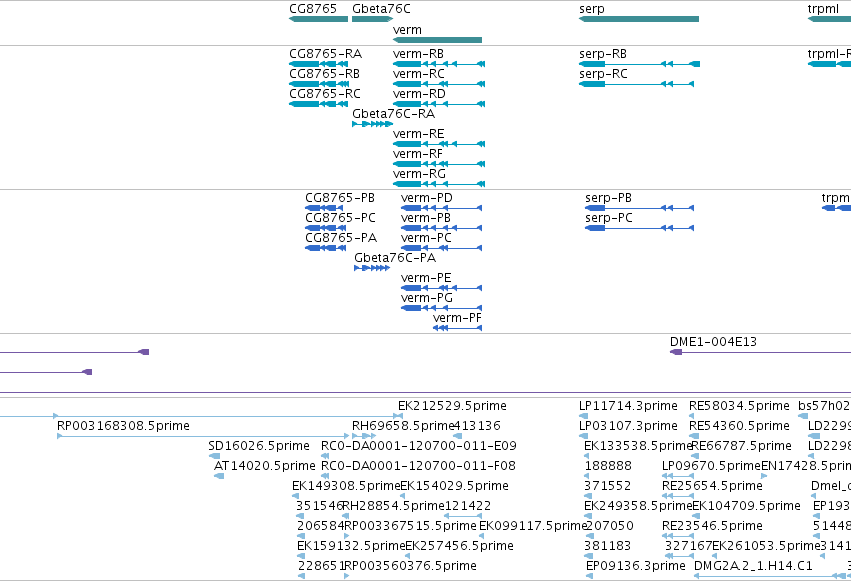Select the trpml gene label
Image resolution: width=851 pixels, height=581 pixels.
(823, 9)
